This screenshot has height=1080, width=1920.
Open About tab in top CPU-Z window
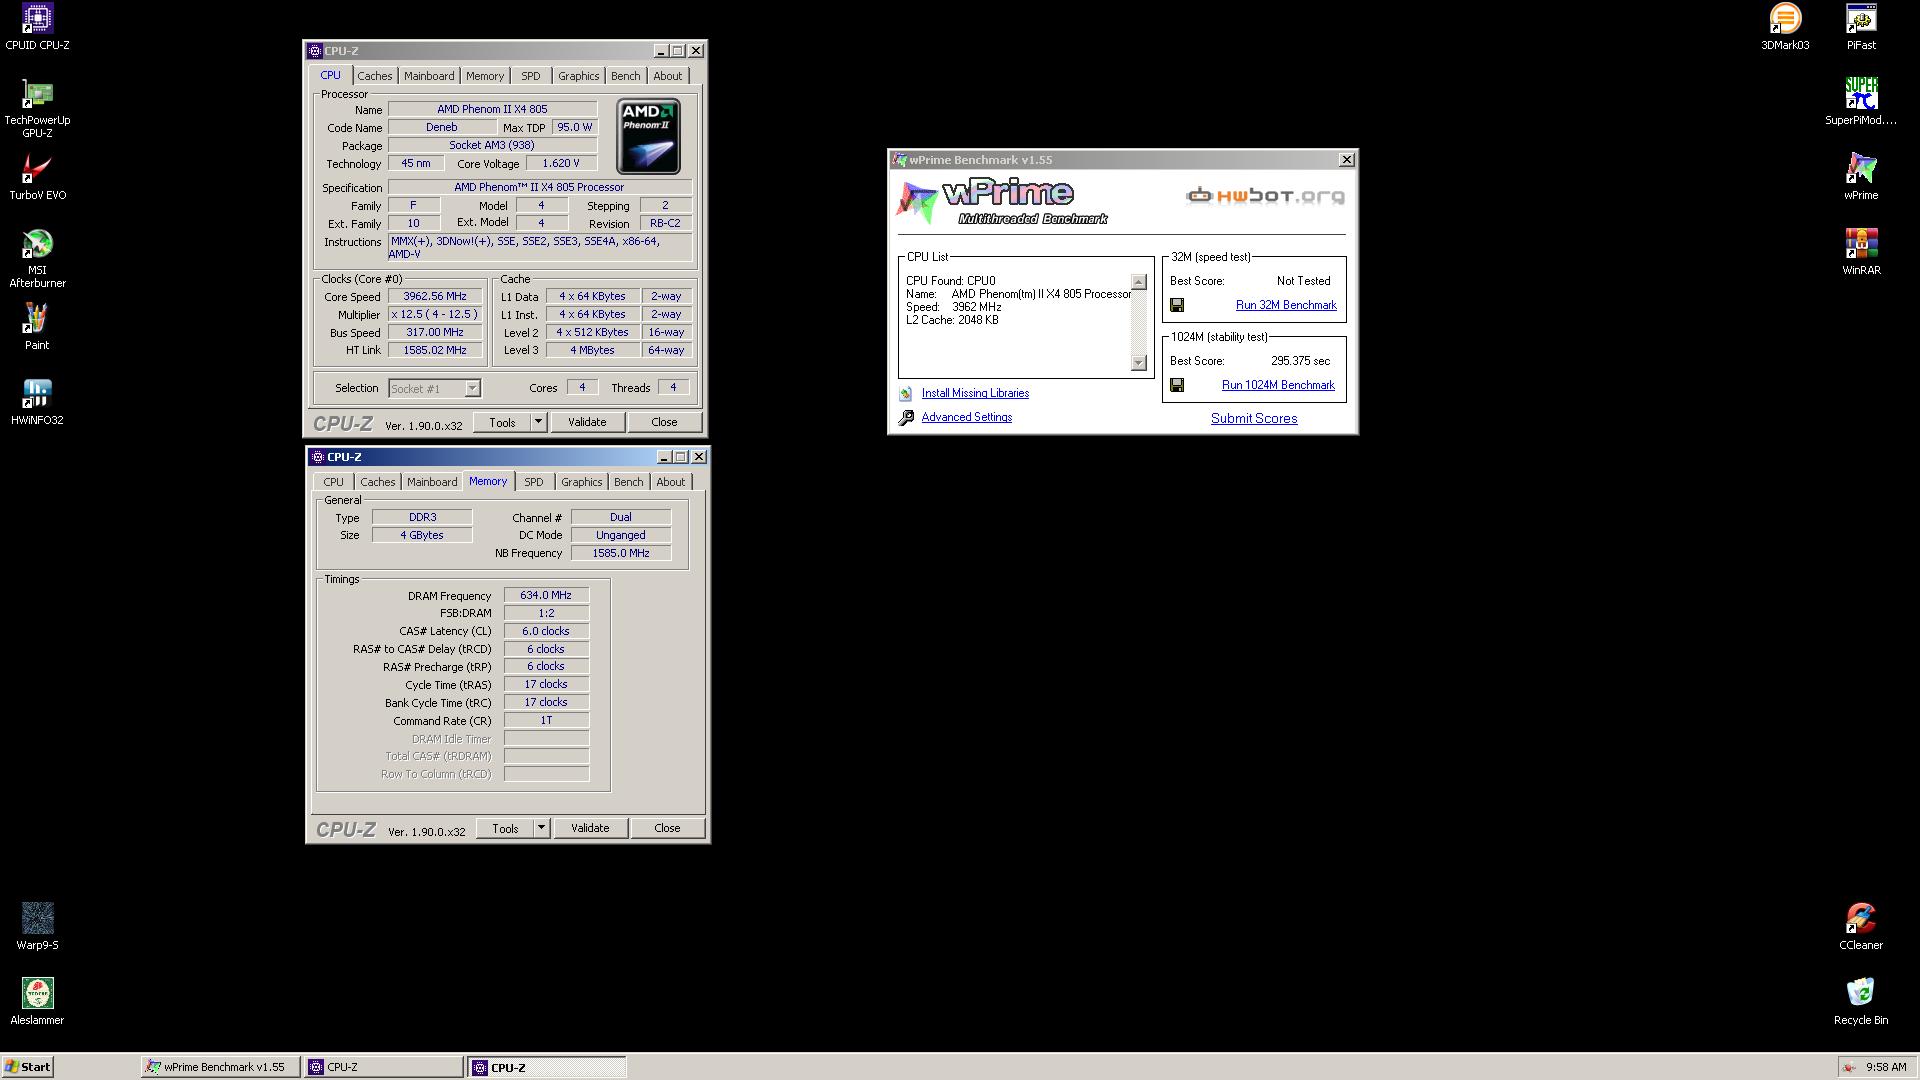(x=668, y=76)
